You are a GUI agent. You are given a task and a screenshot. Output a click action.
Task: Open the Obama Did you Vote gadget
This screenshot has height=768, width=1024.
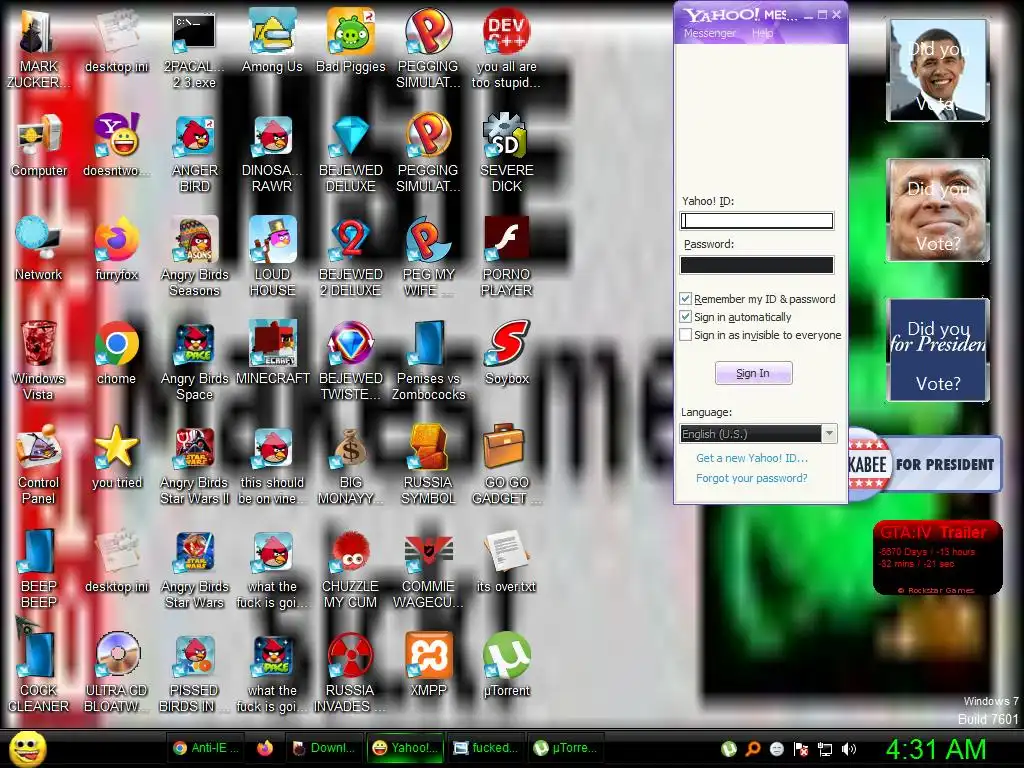point(938,71)
